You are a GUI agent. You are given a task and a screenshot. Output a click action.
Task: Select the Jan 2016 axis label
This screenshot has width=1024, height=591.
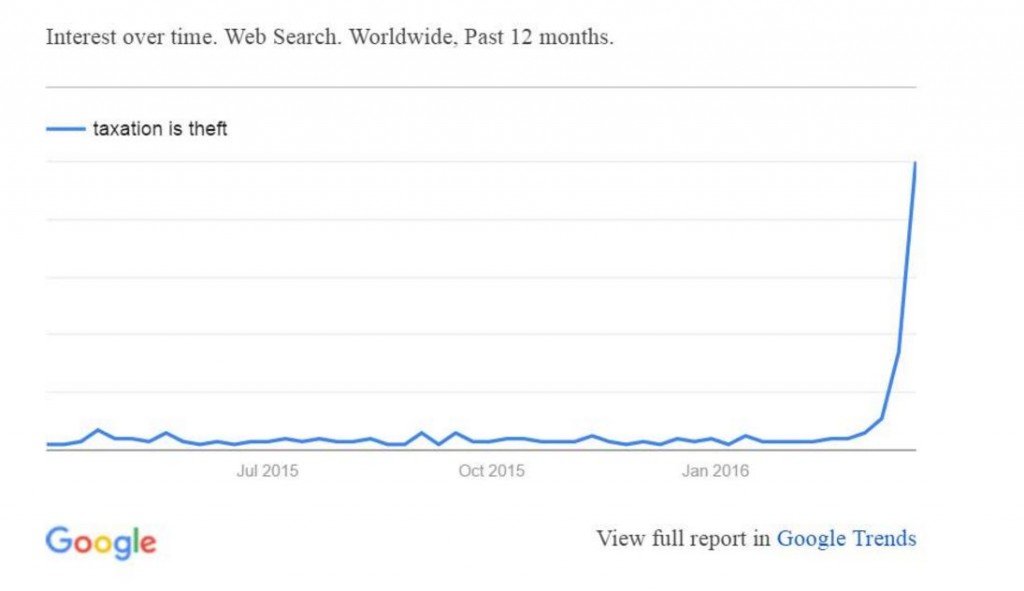click(x=715, y=471)
